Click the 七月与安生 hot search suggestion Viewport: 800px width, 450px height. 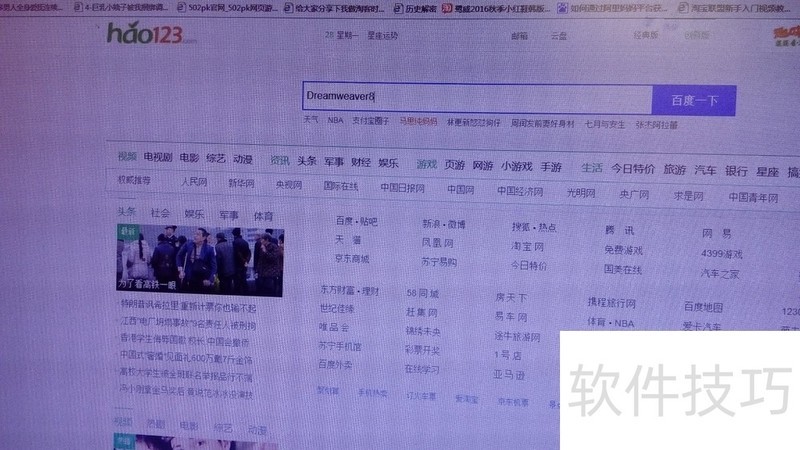coord(605,124)
